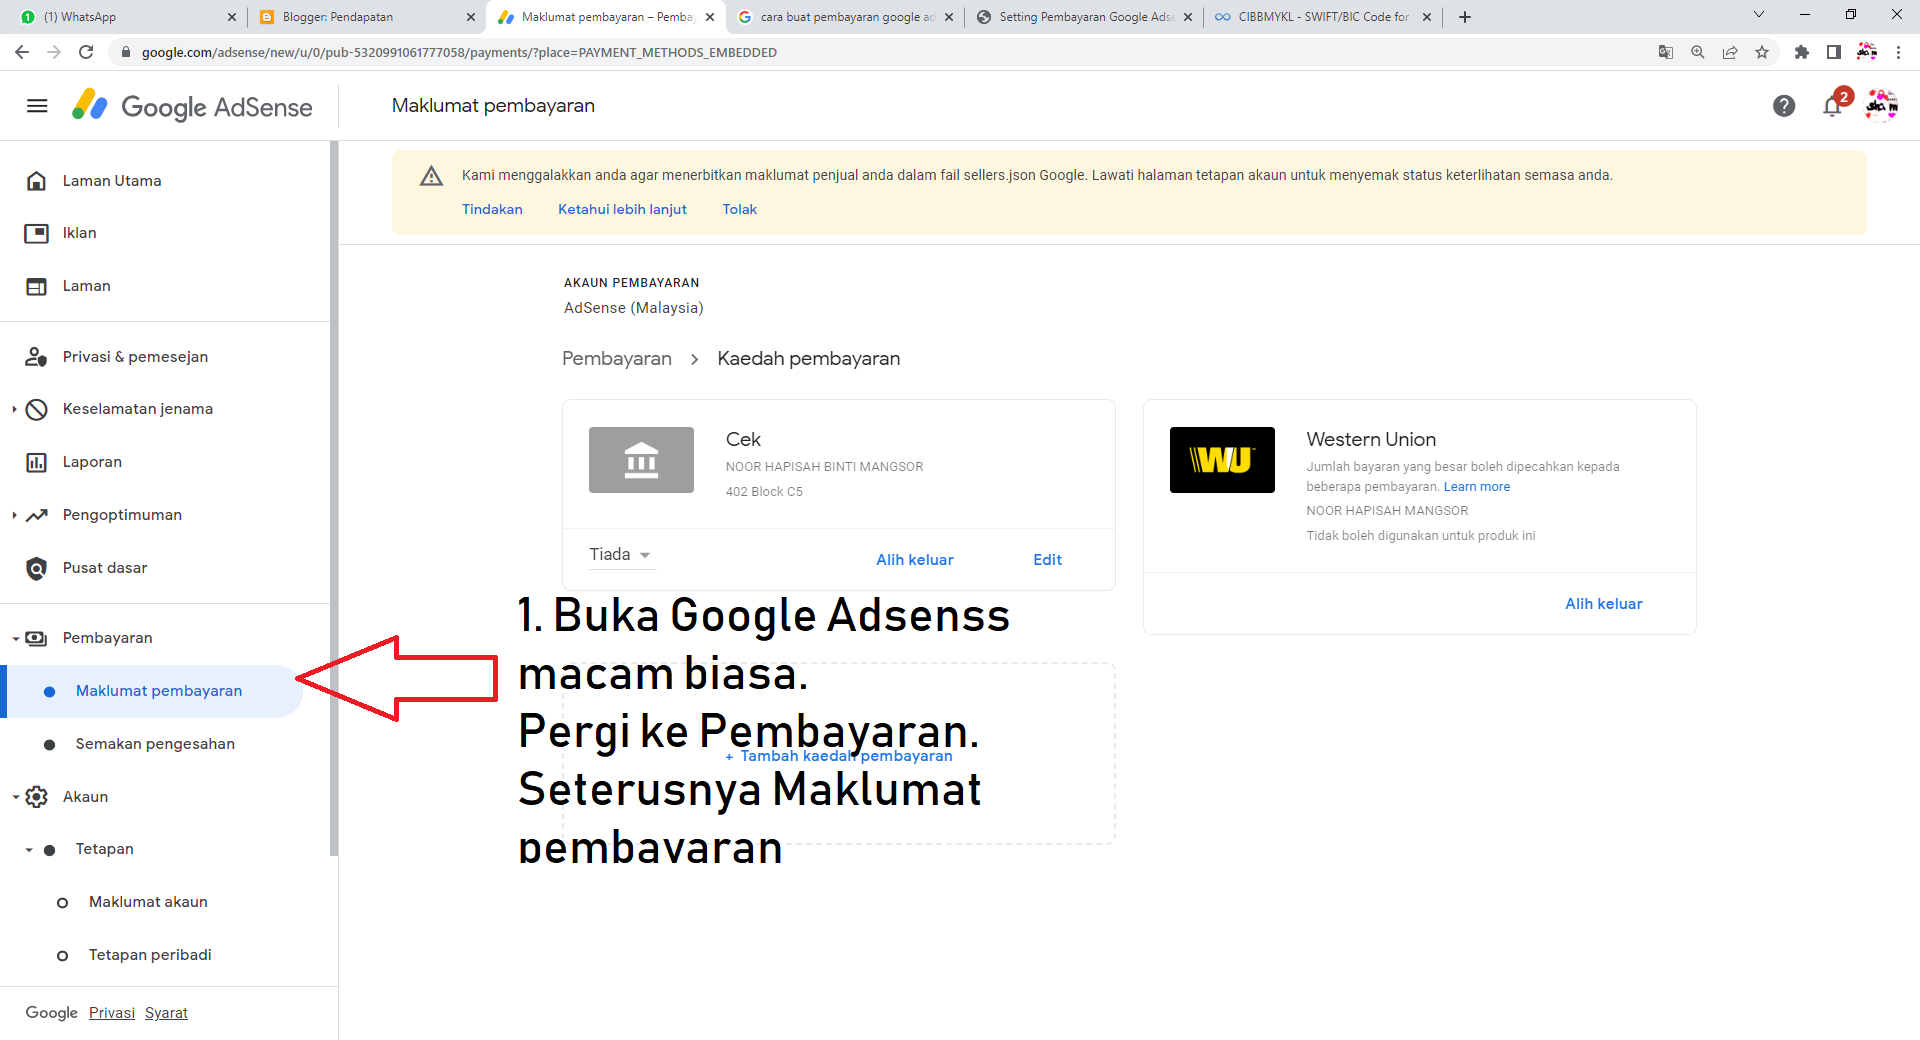
Task: Click Alih keluar on the Cek card
Action: click(x=915, y=560)
